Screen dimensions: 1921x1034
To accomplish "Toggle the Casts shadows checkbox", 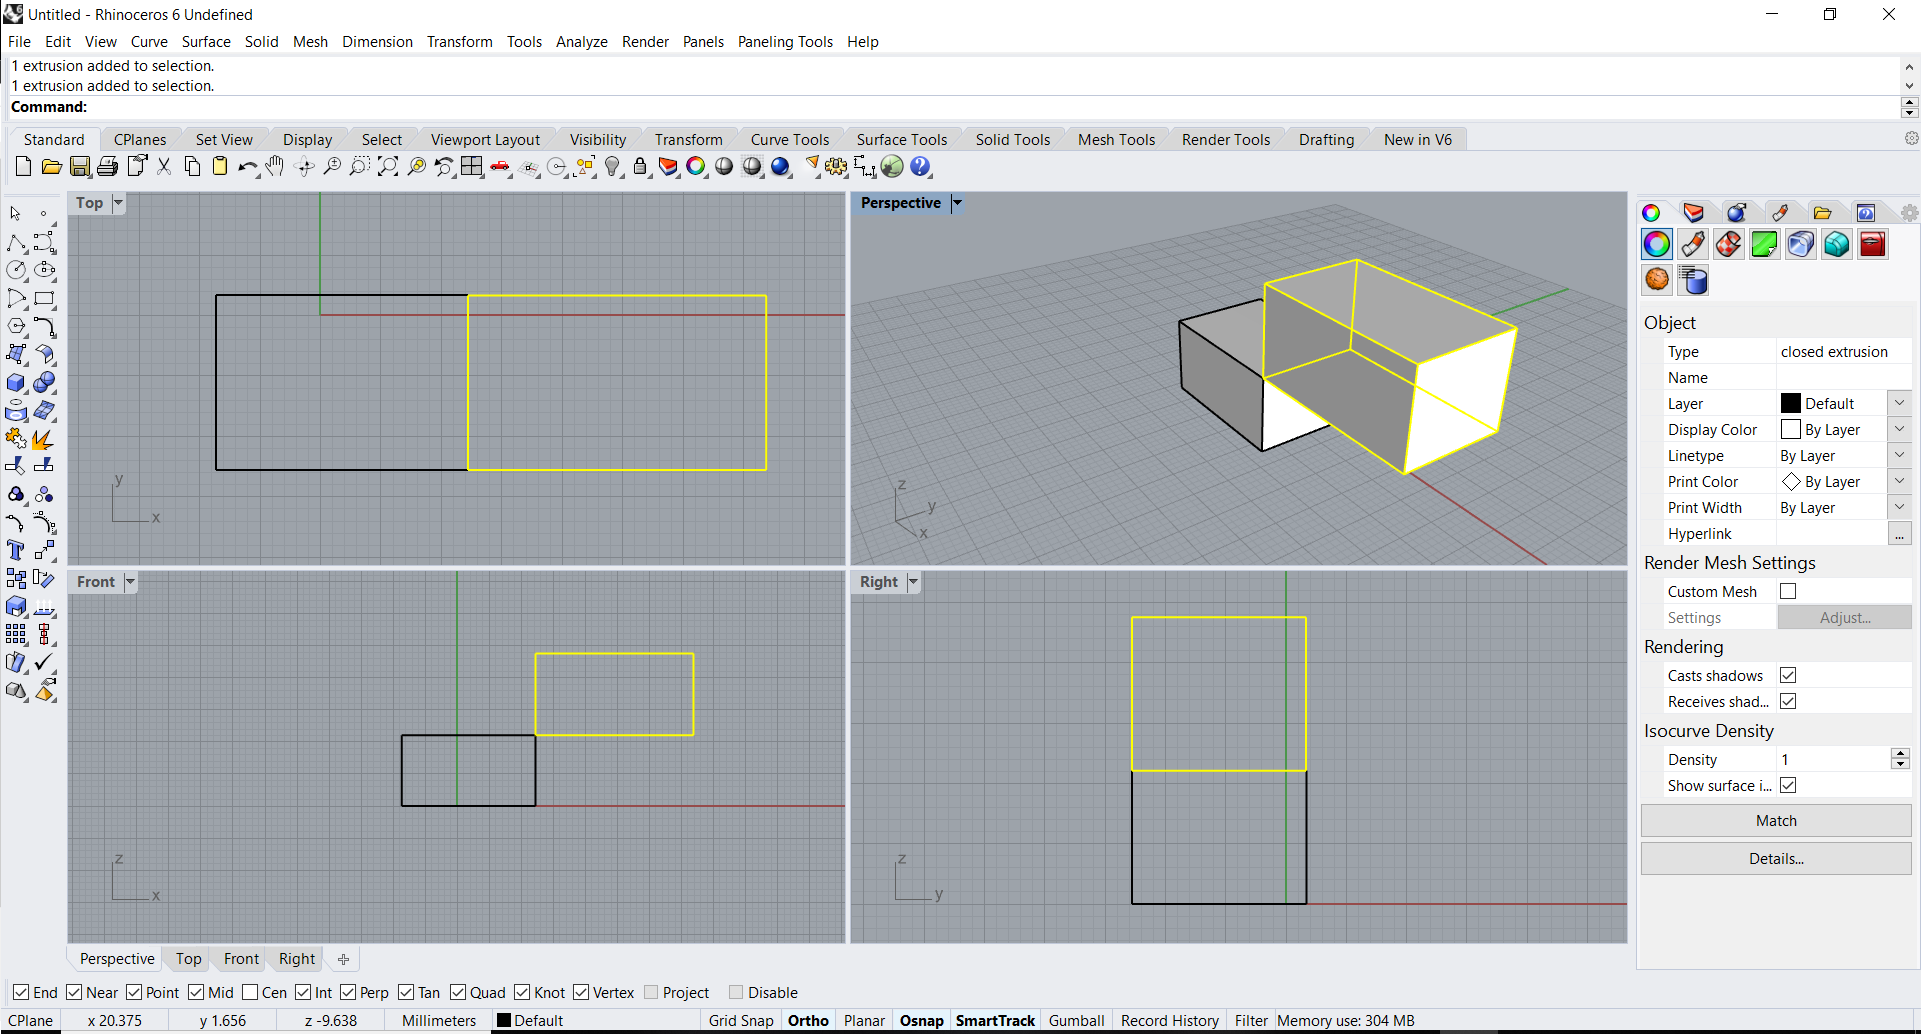I will pyautogui.click(x=1788, y=676).
